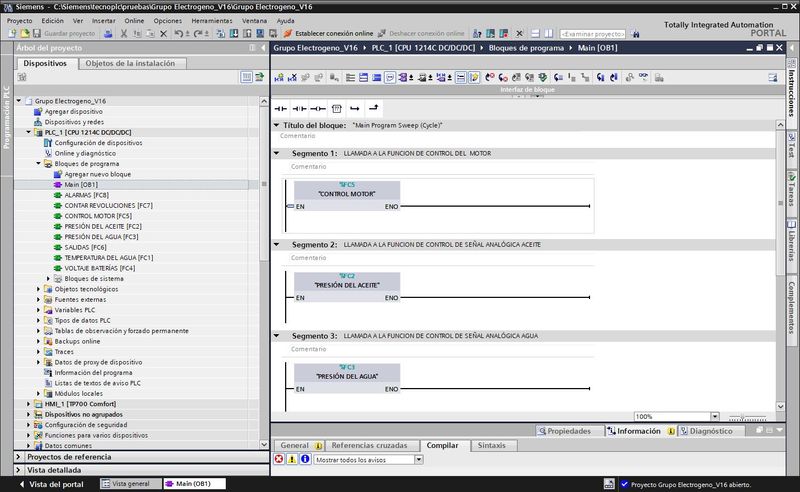Click the redo arrow icon

coord(197,34)
